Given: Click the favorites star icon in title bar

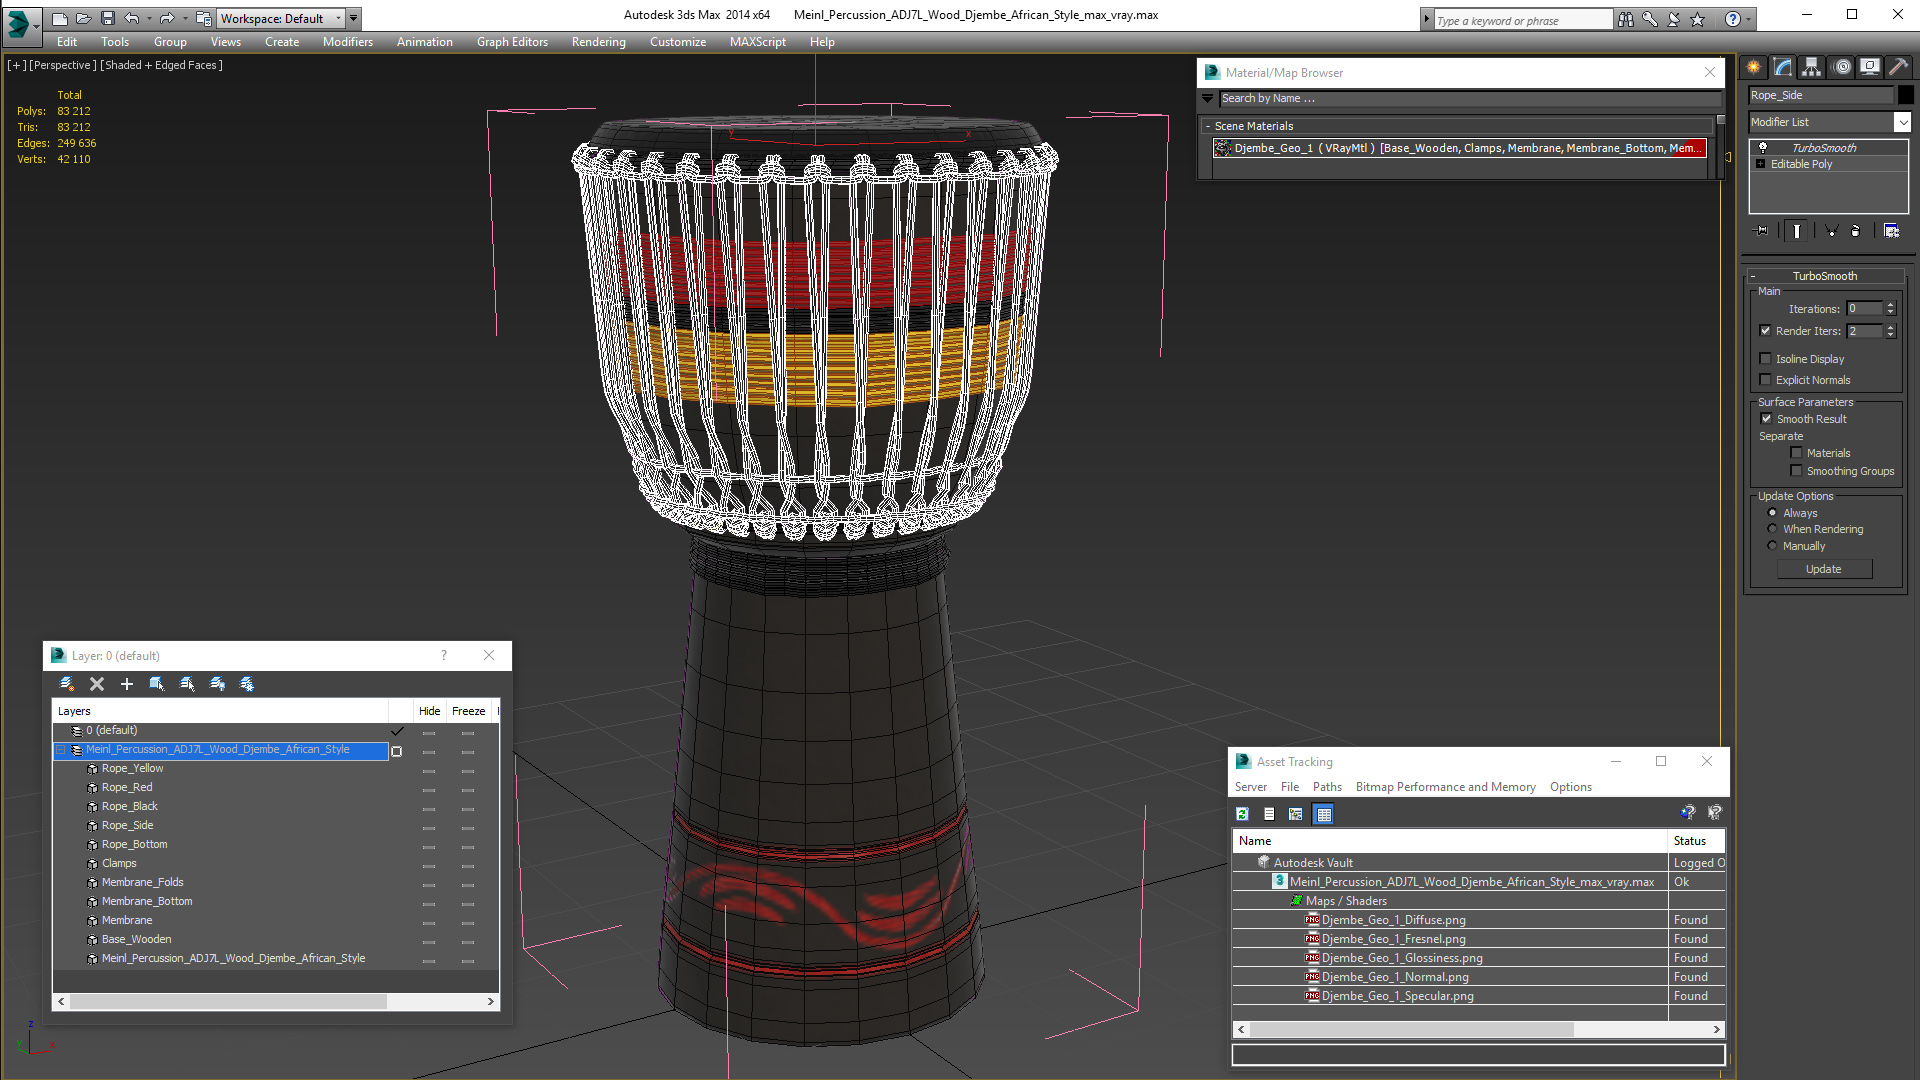Looking at the screenshot, I should click(1698, 19).
